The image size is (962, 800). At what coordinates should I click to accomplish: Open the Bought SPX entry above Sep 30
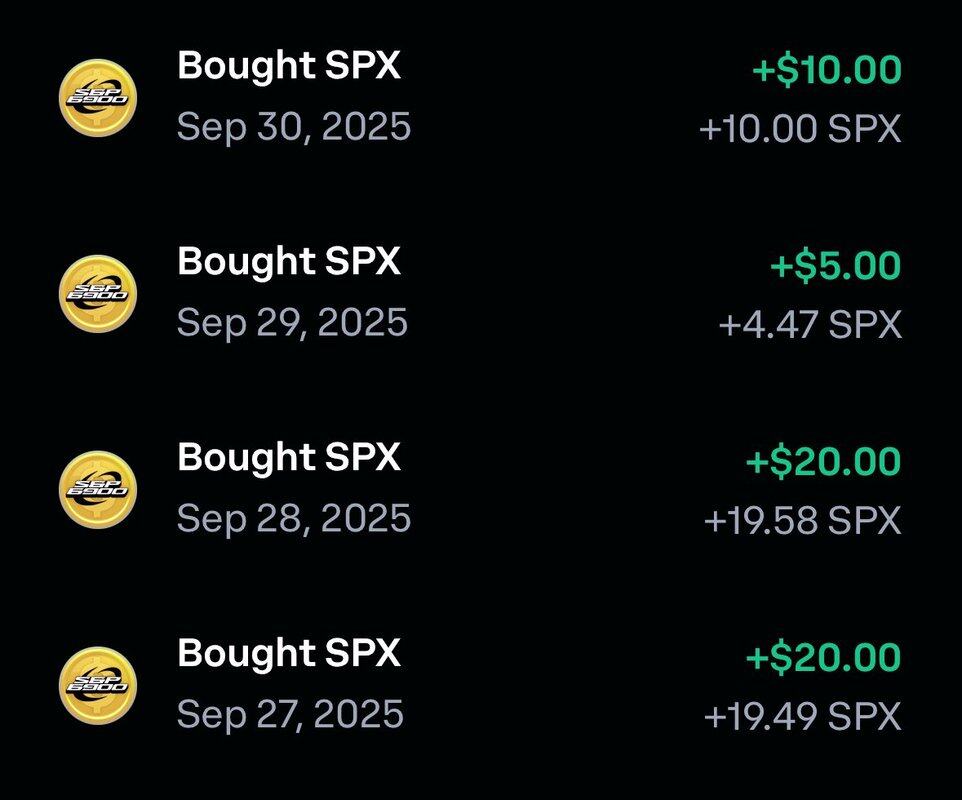click(x=289, y=67)
